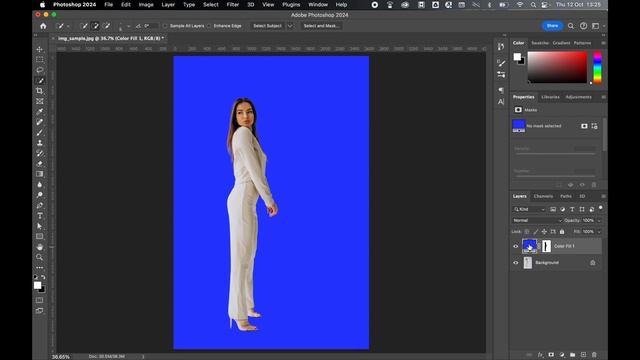Toggle layer filtering switch on
The height and width of the screenshot is (360, 640).
[600, 208]
